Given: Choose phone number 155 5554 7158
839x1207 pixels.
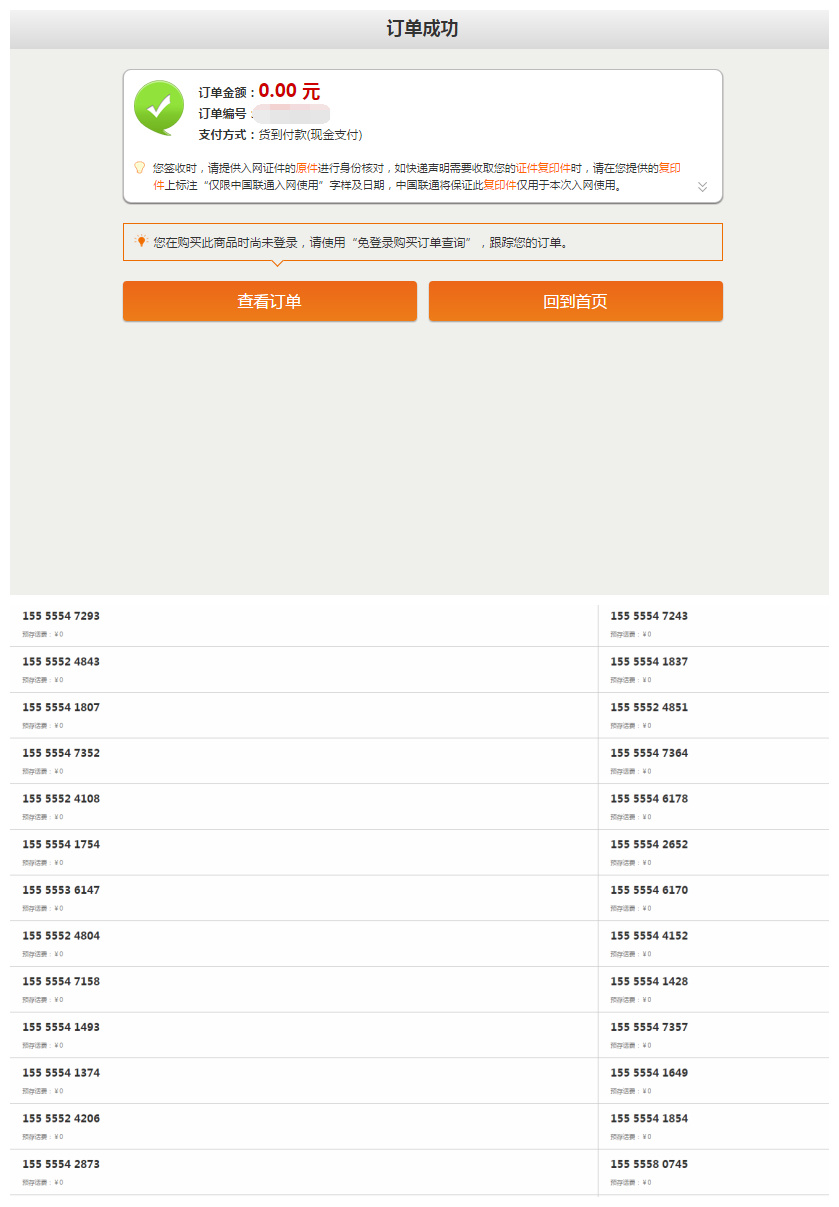Looking at the screenshot, I should click(61, 982).
